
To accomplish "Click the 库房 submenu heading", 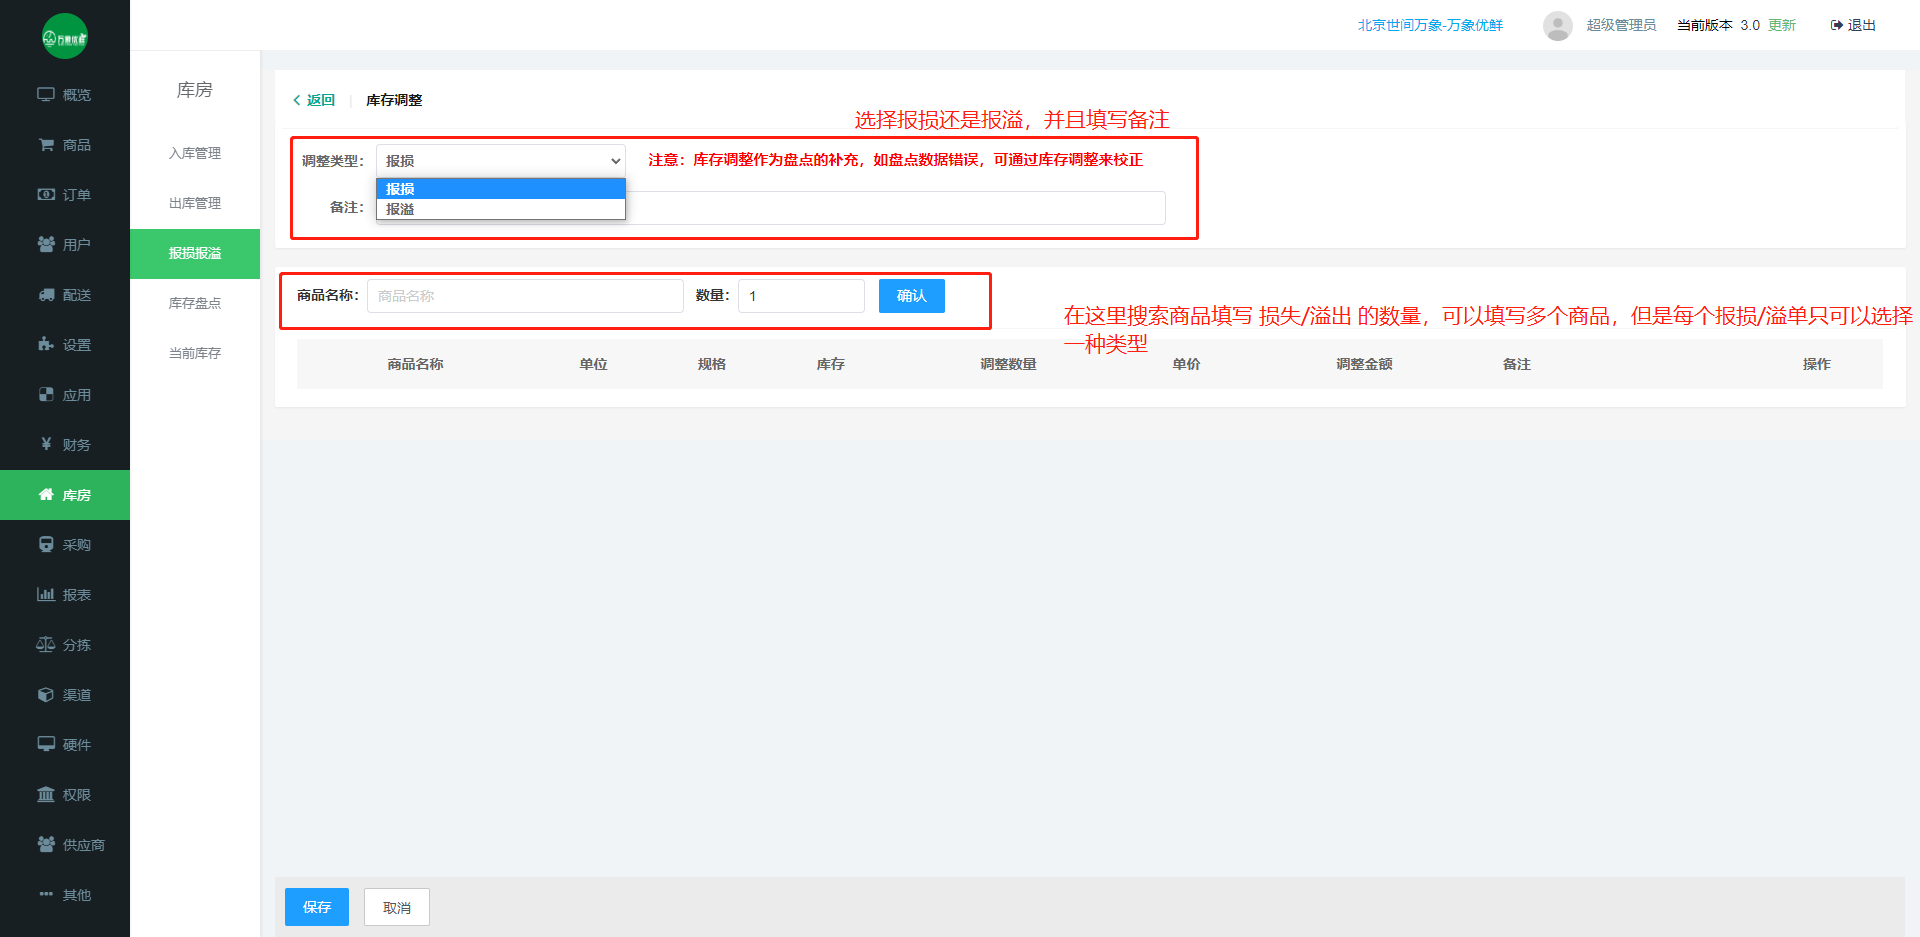I will 195,90.
